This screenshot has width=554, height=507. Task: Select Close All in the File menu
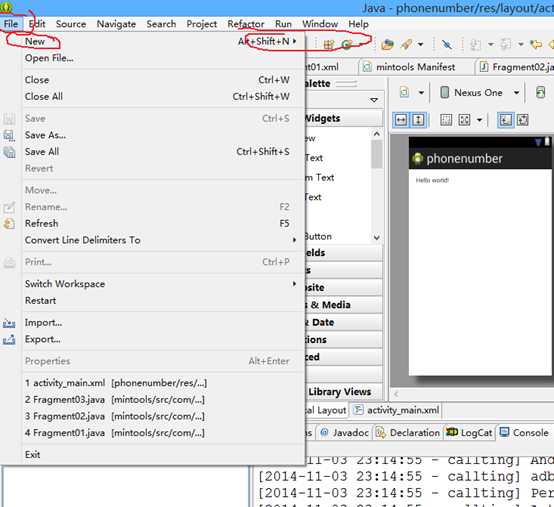164,96
